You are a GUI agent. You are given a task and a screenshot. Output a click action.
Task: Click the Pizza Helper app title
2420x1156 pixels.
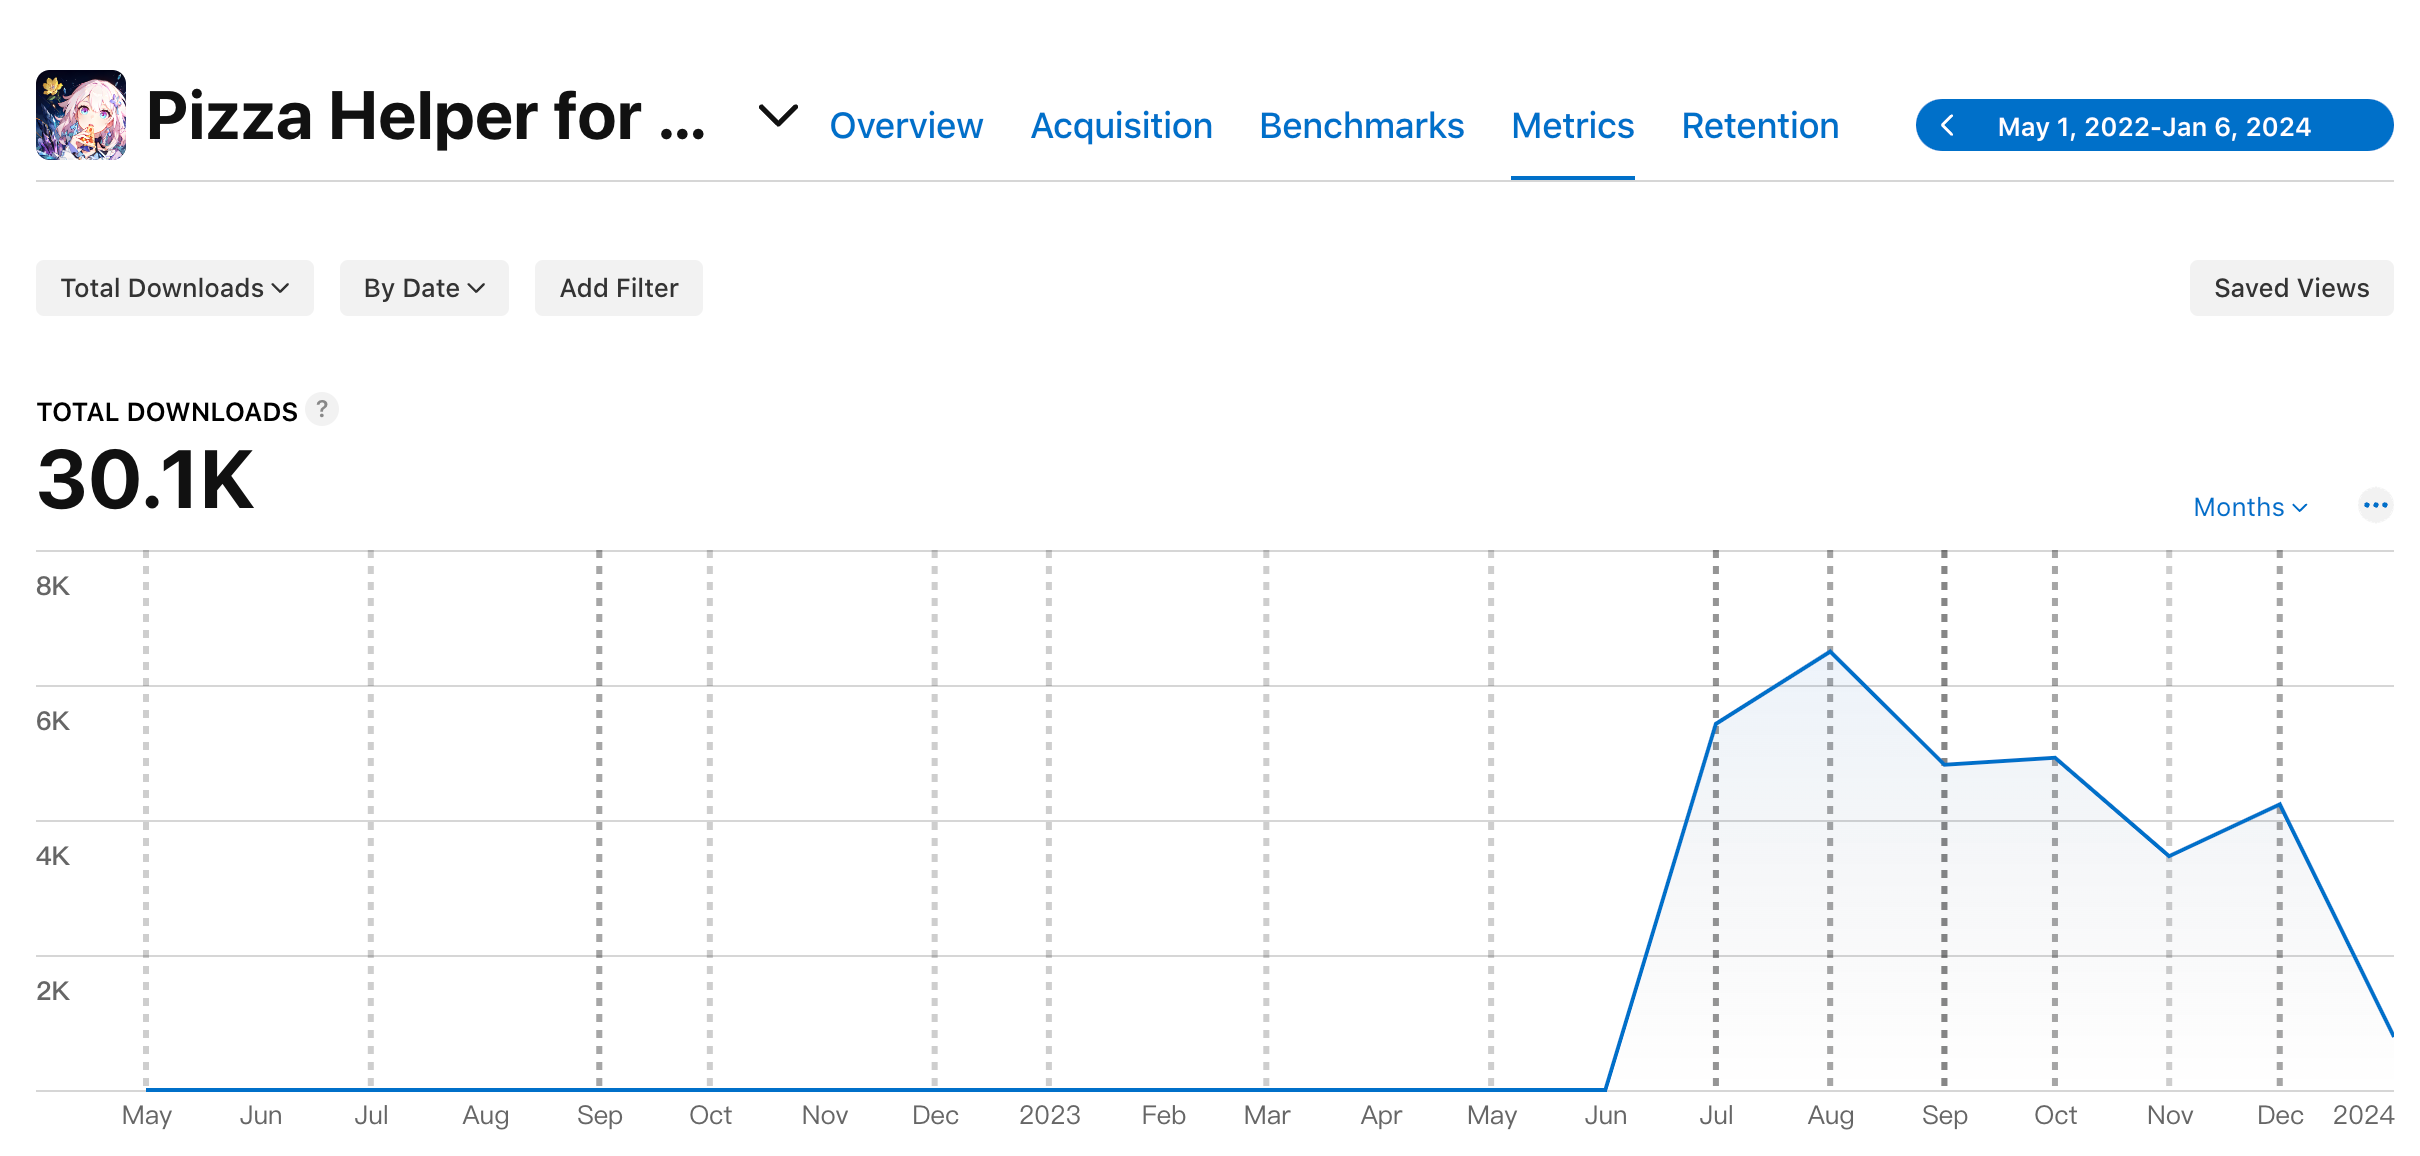(x=426, y=116)
